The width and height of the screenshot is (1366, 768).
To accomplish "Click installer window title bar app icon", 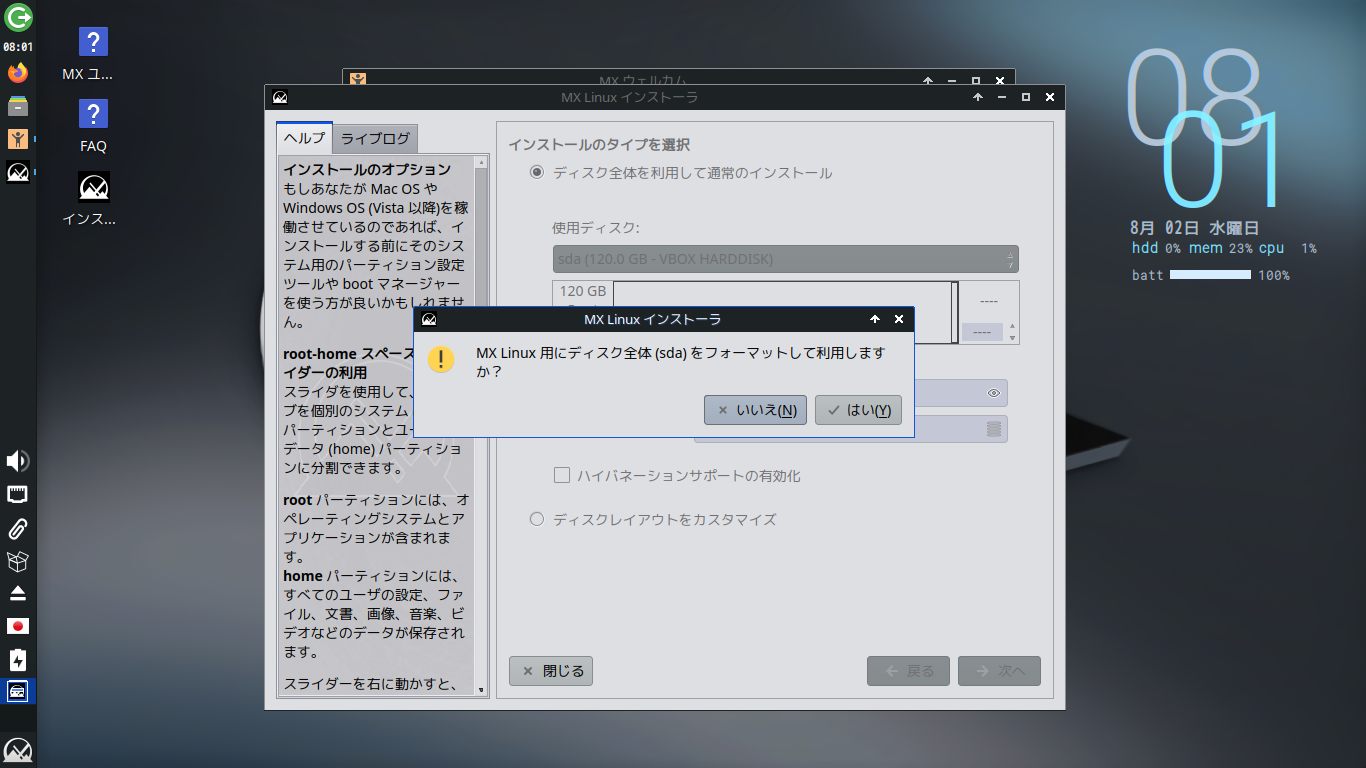I will tap(280, 97).
